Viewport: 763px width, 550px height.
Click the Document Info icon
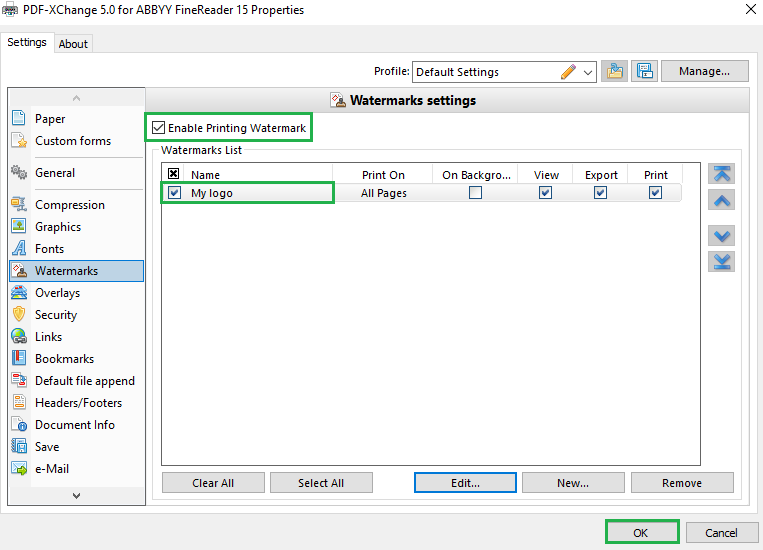19,424
